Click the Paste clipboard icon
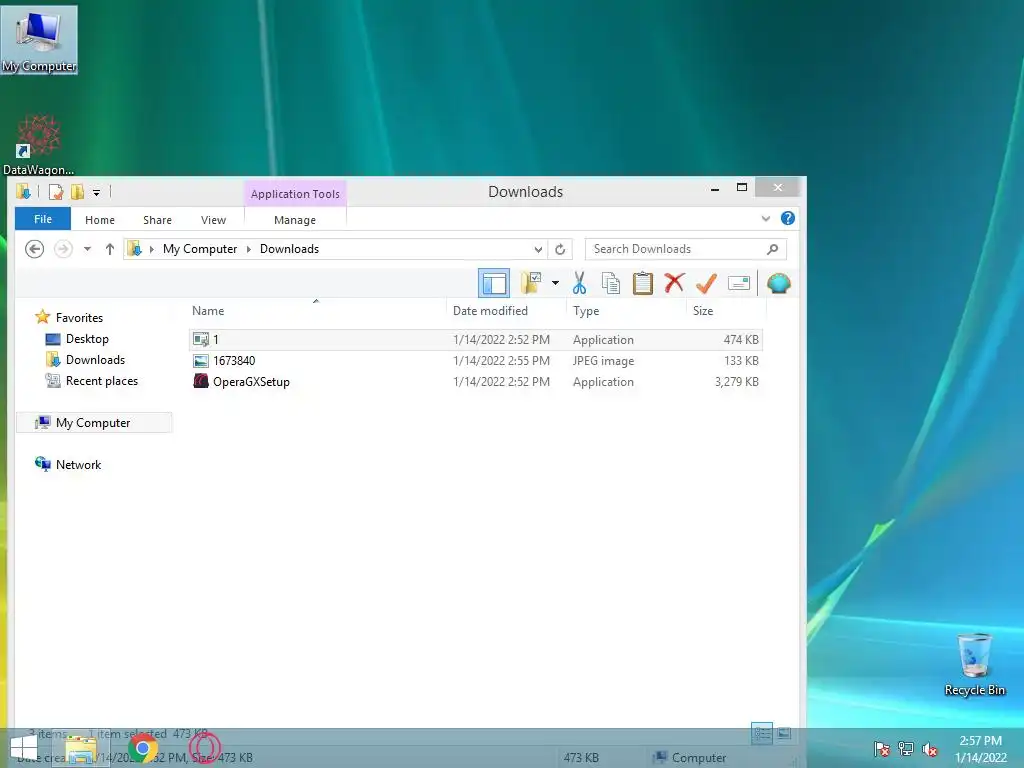 643,283
